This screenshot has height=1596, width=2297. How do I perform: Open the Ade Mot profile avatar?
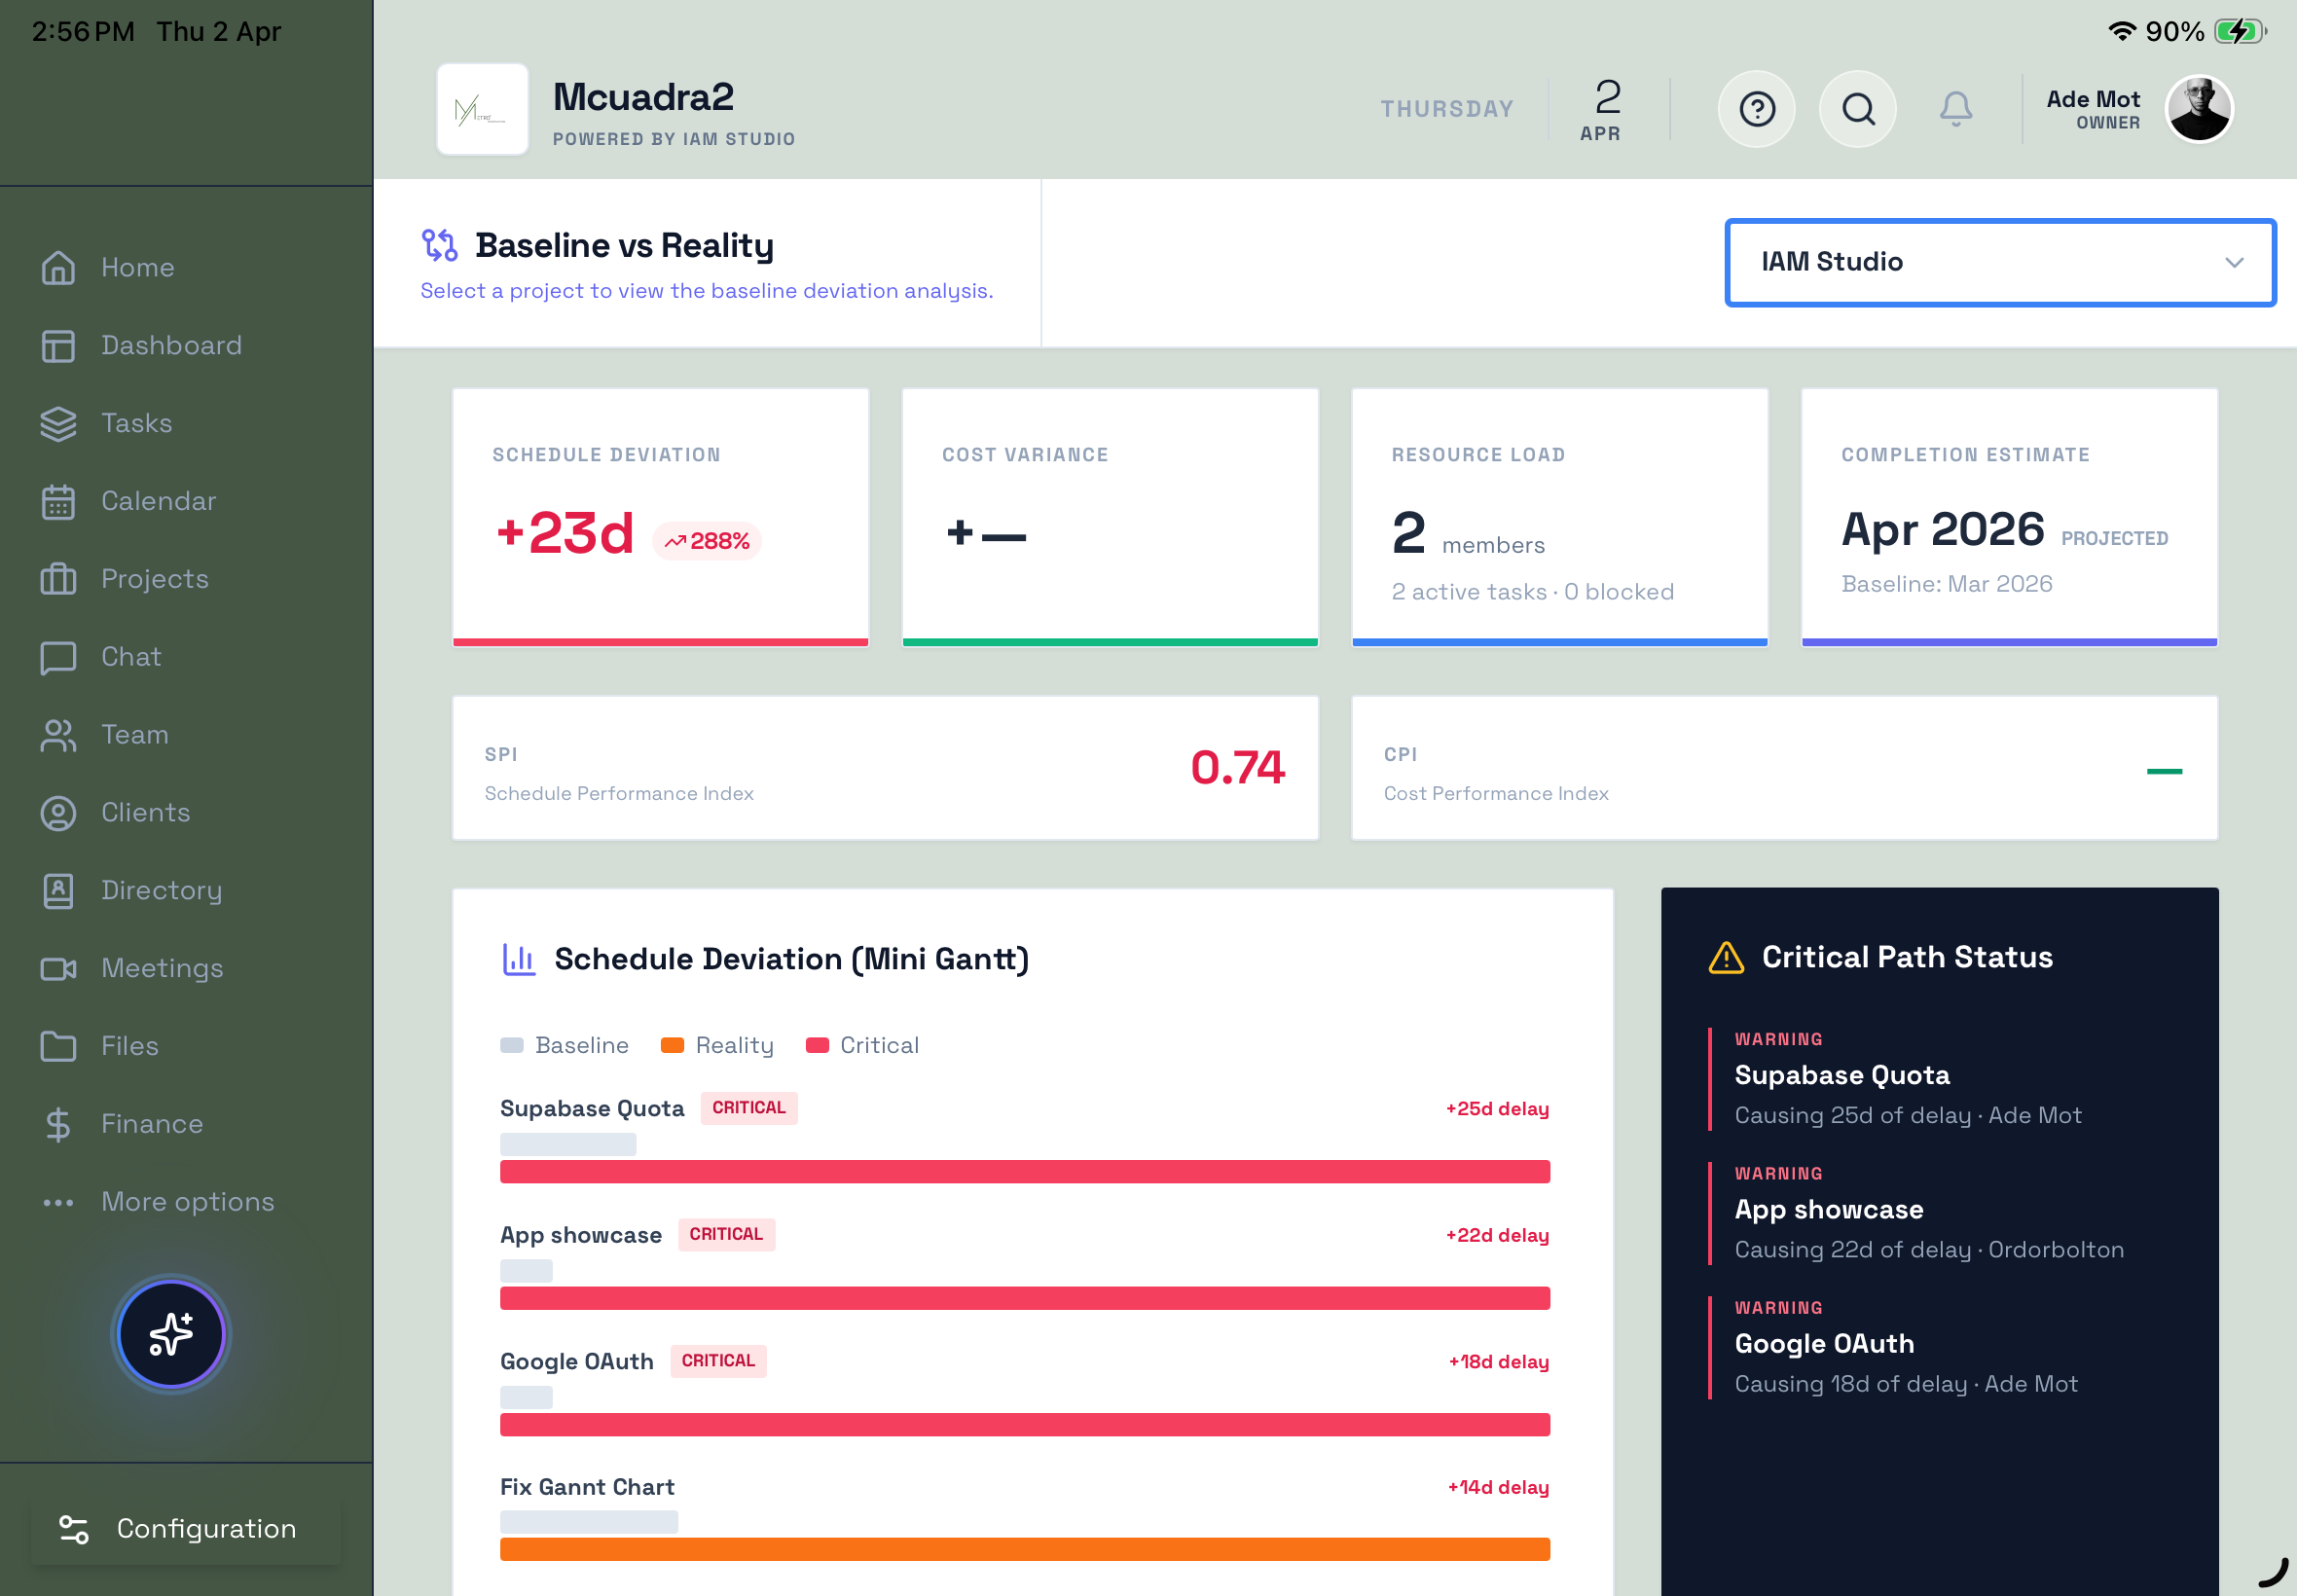2198,109
